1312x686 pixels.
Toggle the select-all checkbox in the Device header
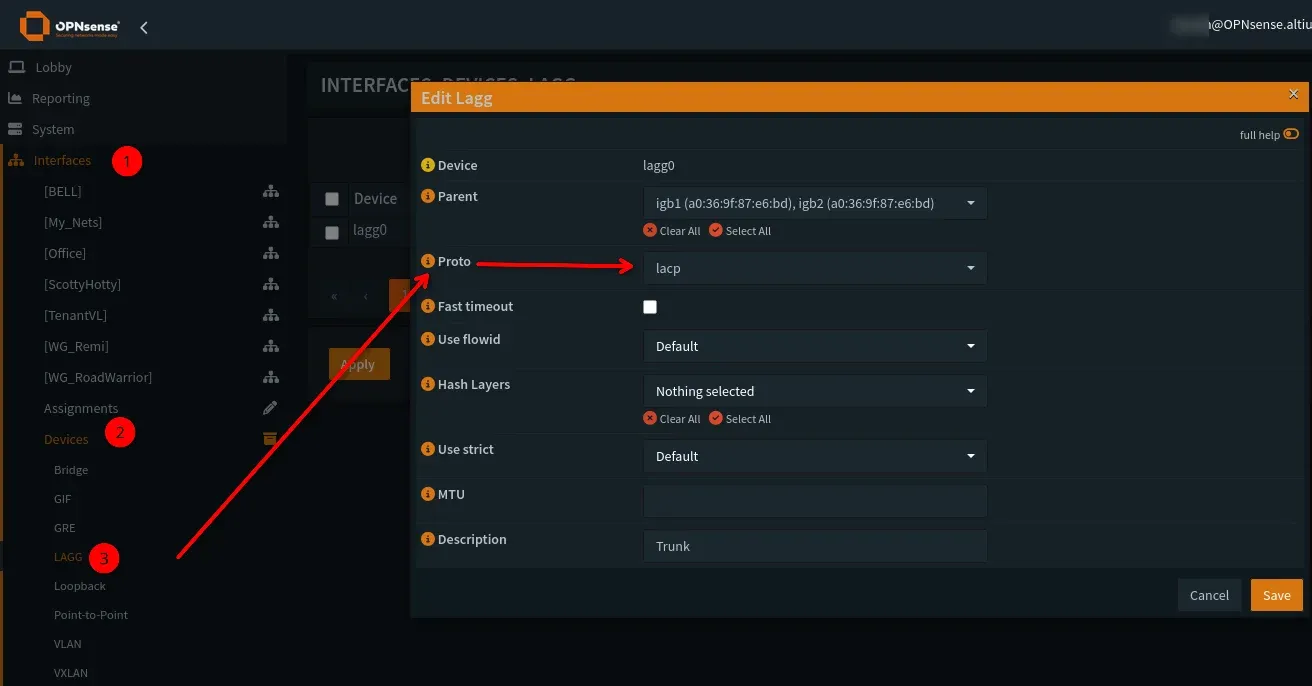click(332, 199)
